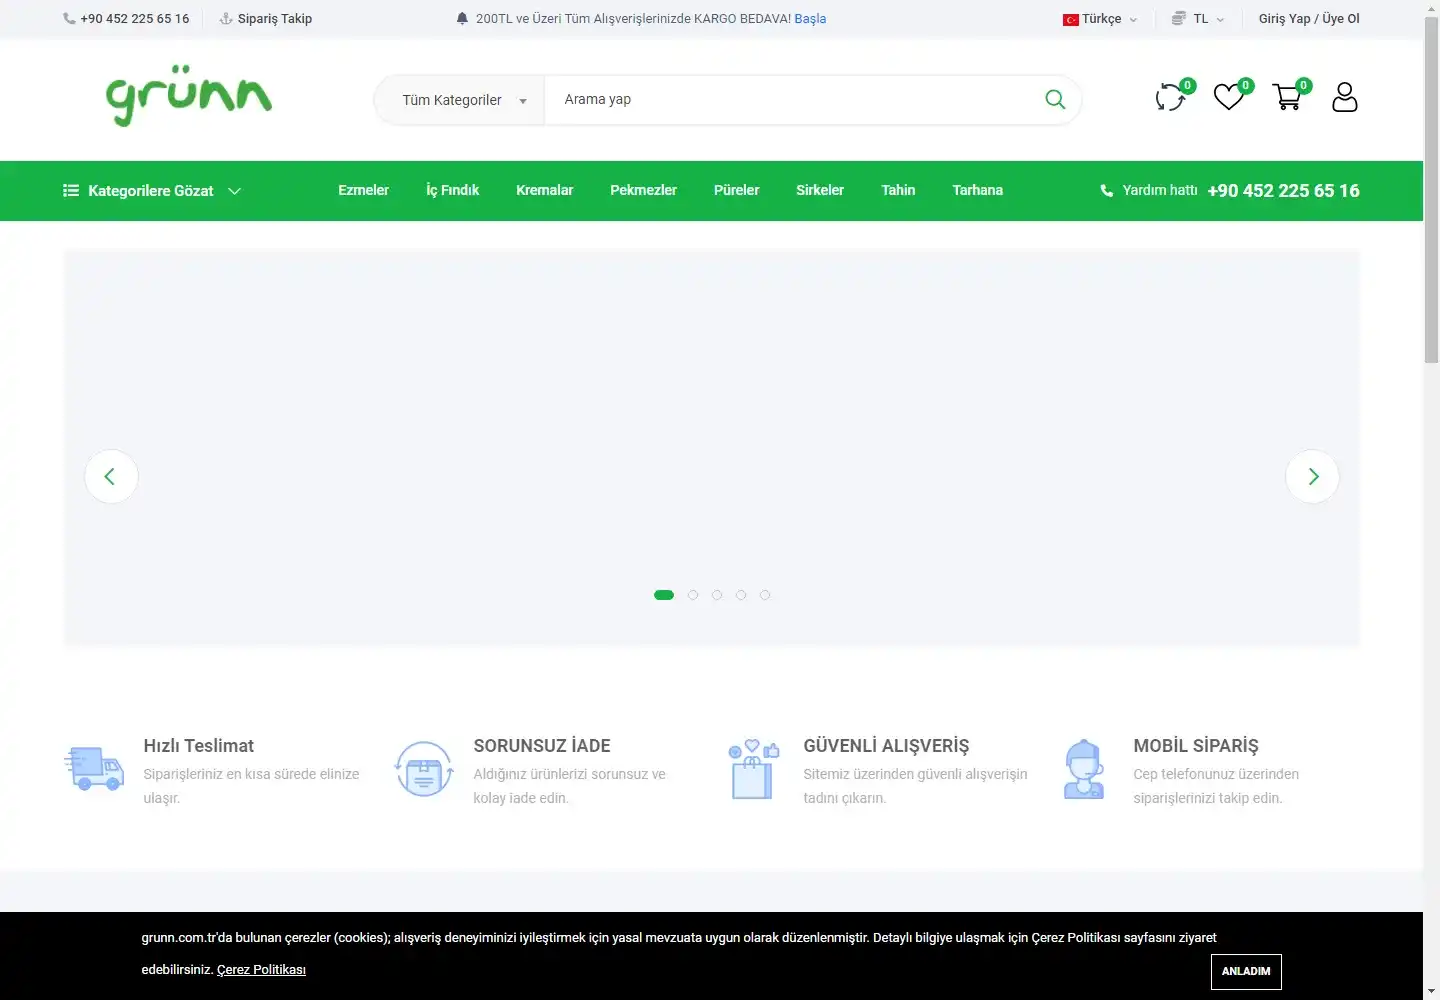Open the Tüm Kategoriler dropdown

(x=460, y=100)
